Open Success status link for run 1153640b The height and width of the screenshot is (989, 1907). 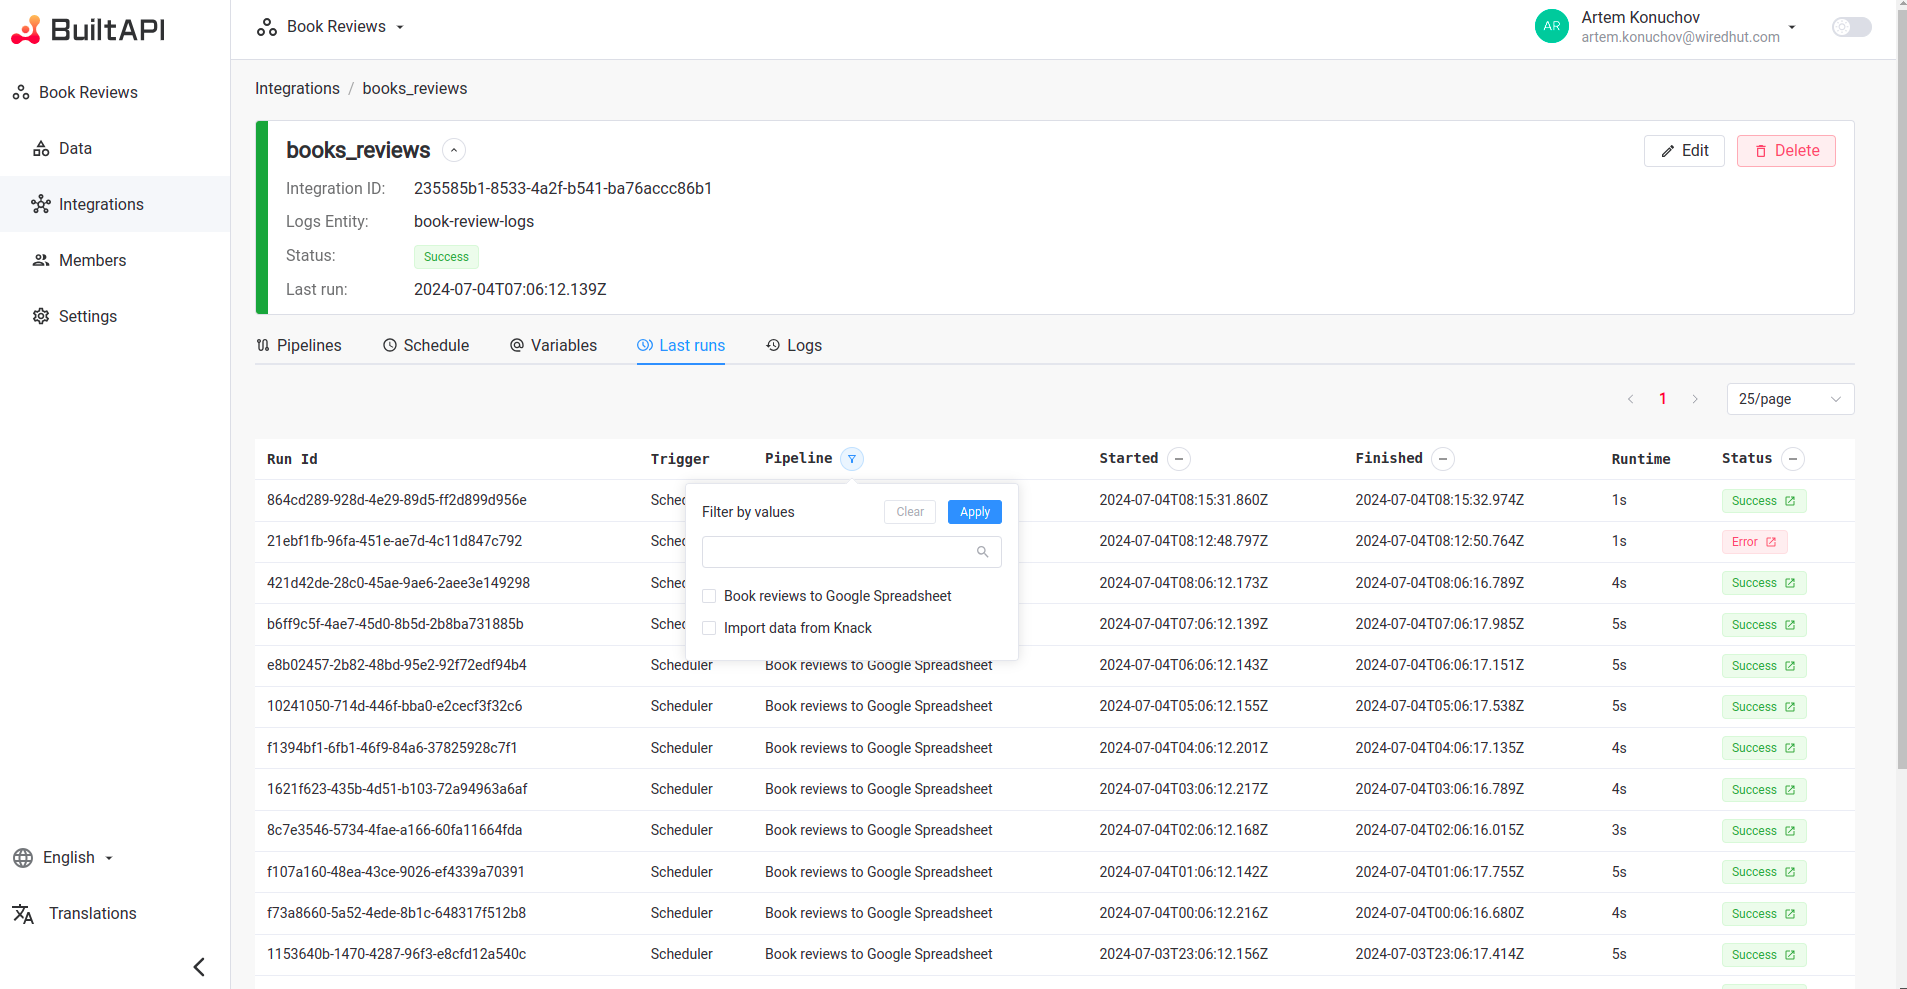1764,955
